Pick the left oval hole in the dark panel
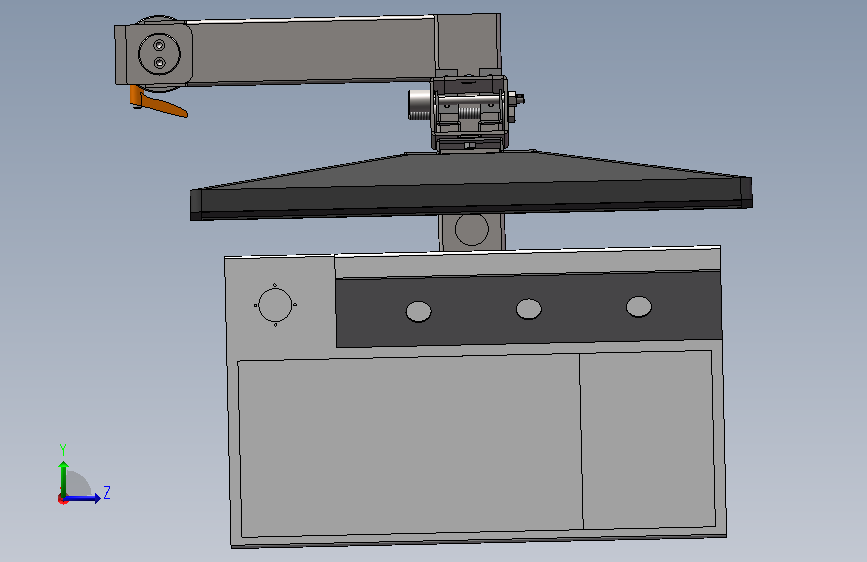 click(x=419, y=311)
